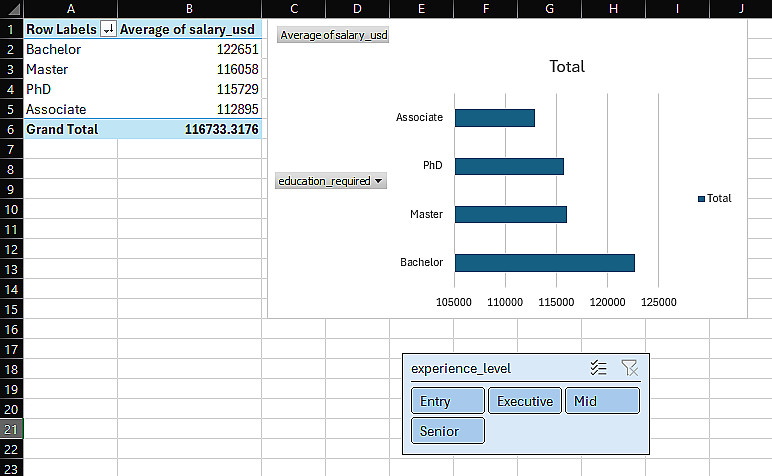Toggle multi-select in experience_level slicer
772x476 pixels.
click(598, 368)
